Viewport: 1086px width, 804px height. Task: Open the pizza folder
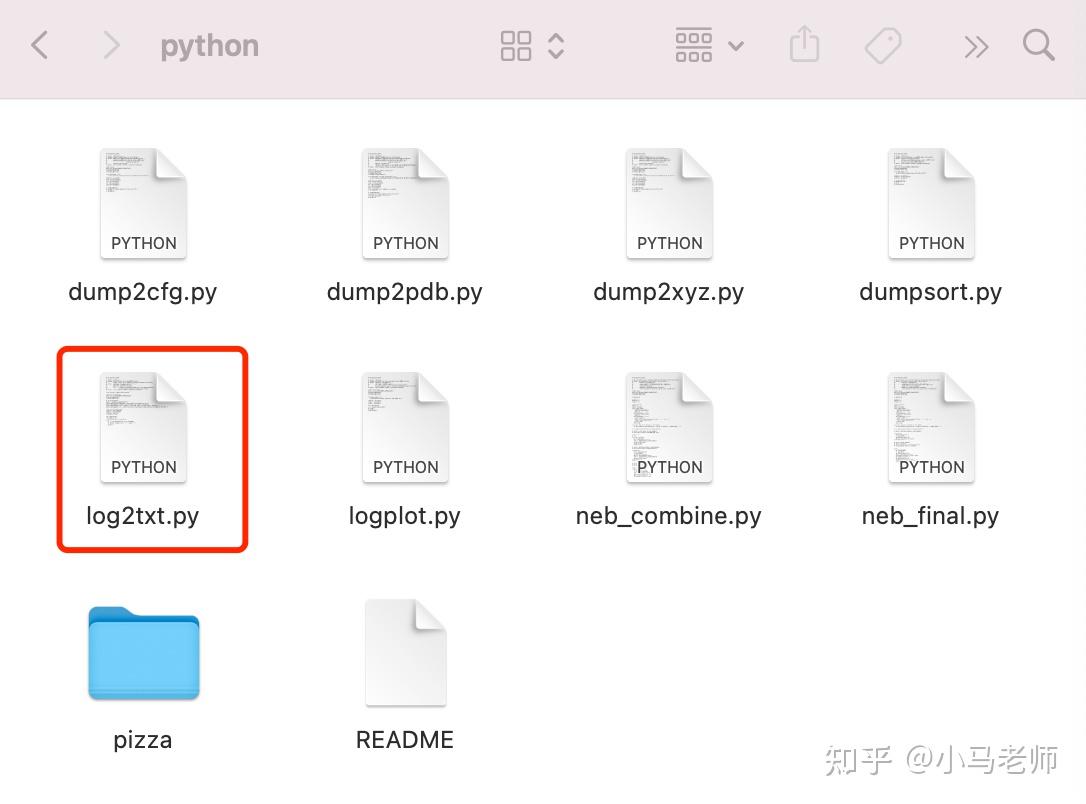coord(142,652)
